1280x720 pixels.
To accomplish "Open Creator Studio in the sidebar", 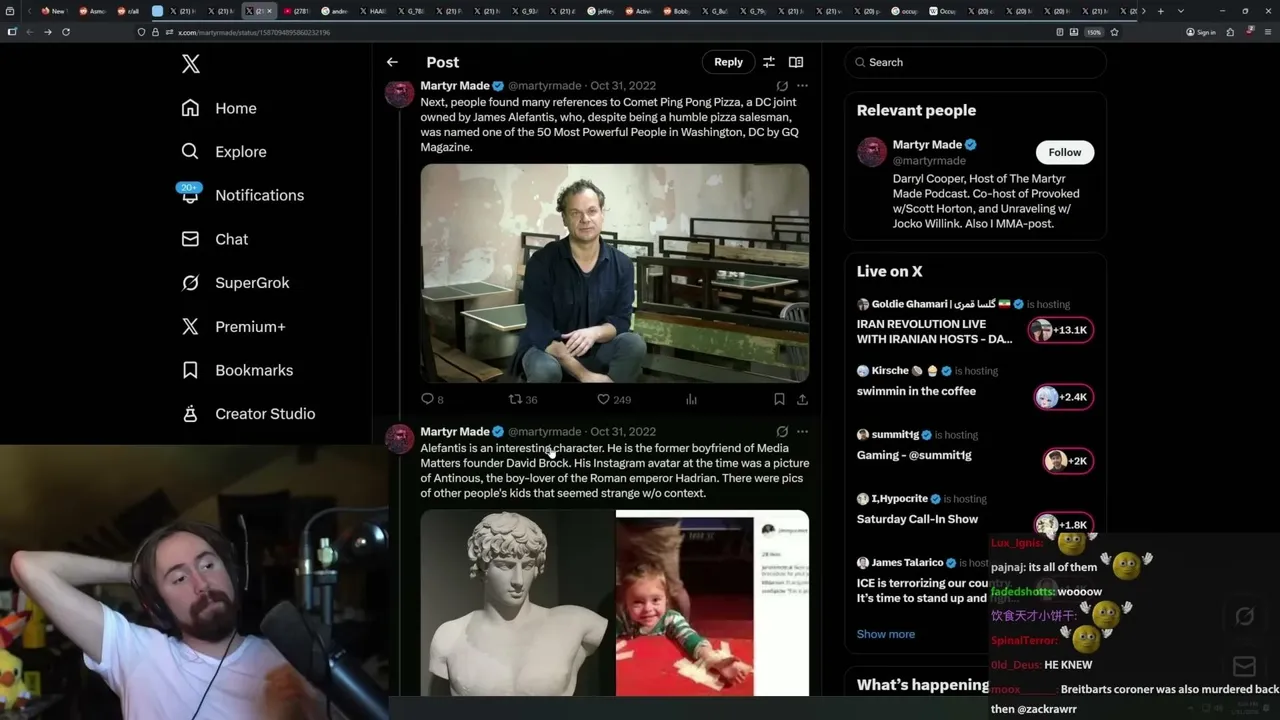I will (x=248, y=414).
